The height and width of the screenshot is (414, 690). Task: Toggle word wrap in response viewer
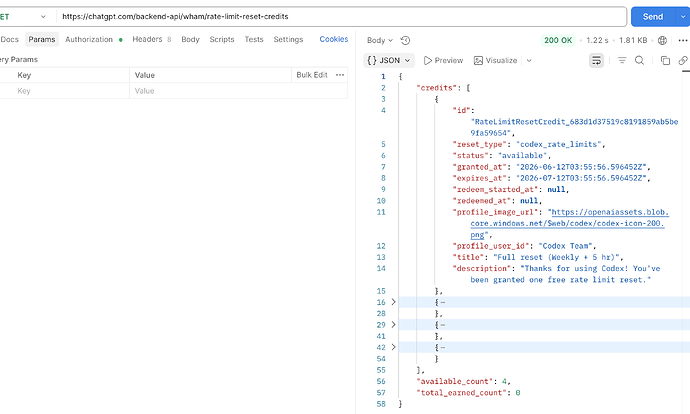coord(596,60)
